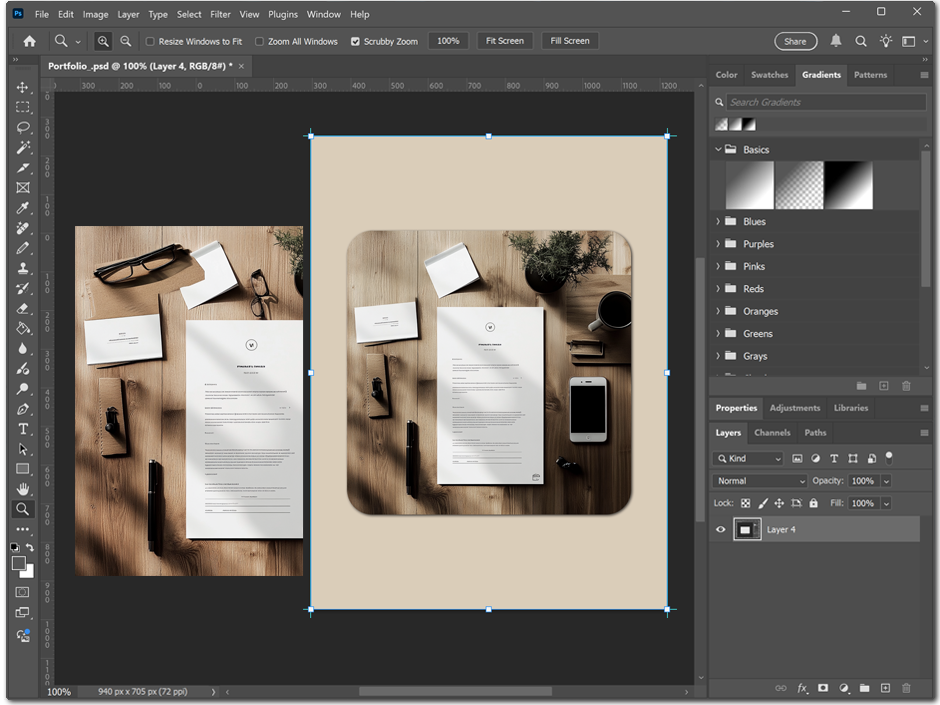Disable the Scrubby Zoom checkbox
The width and height of the screenshot is (940, 705).
tap(355, 41)
